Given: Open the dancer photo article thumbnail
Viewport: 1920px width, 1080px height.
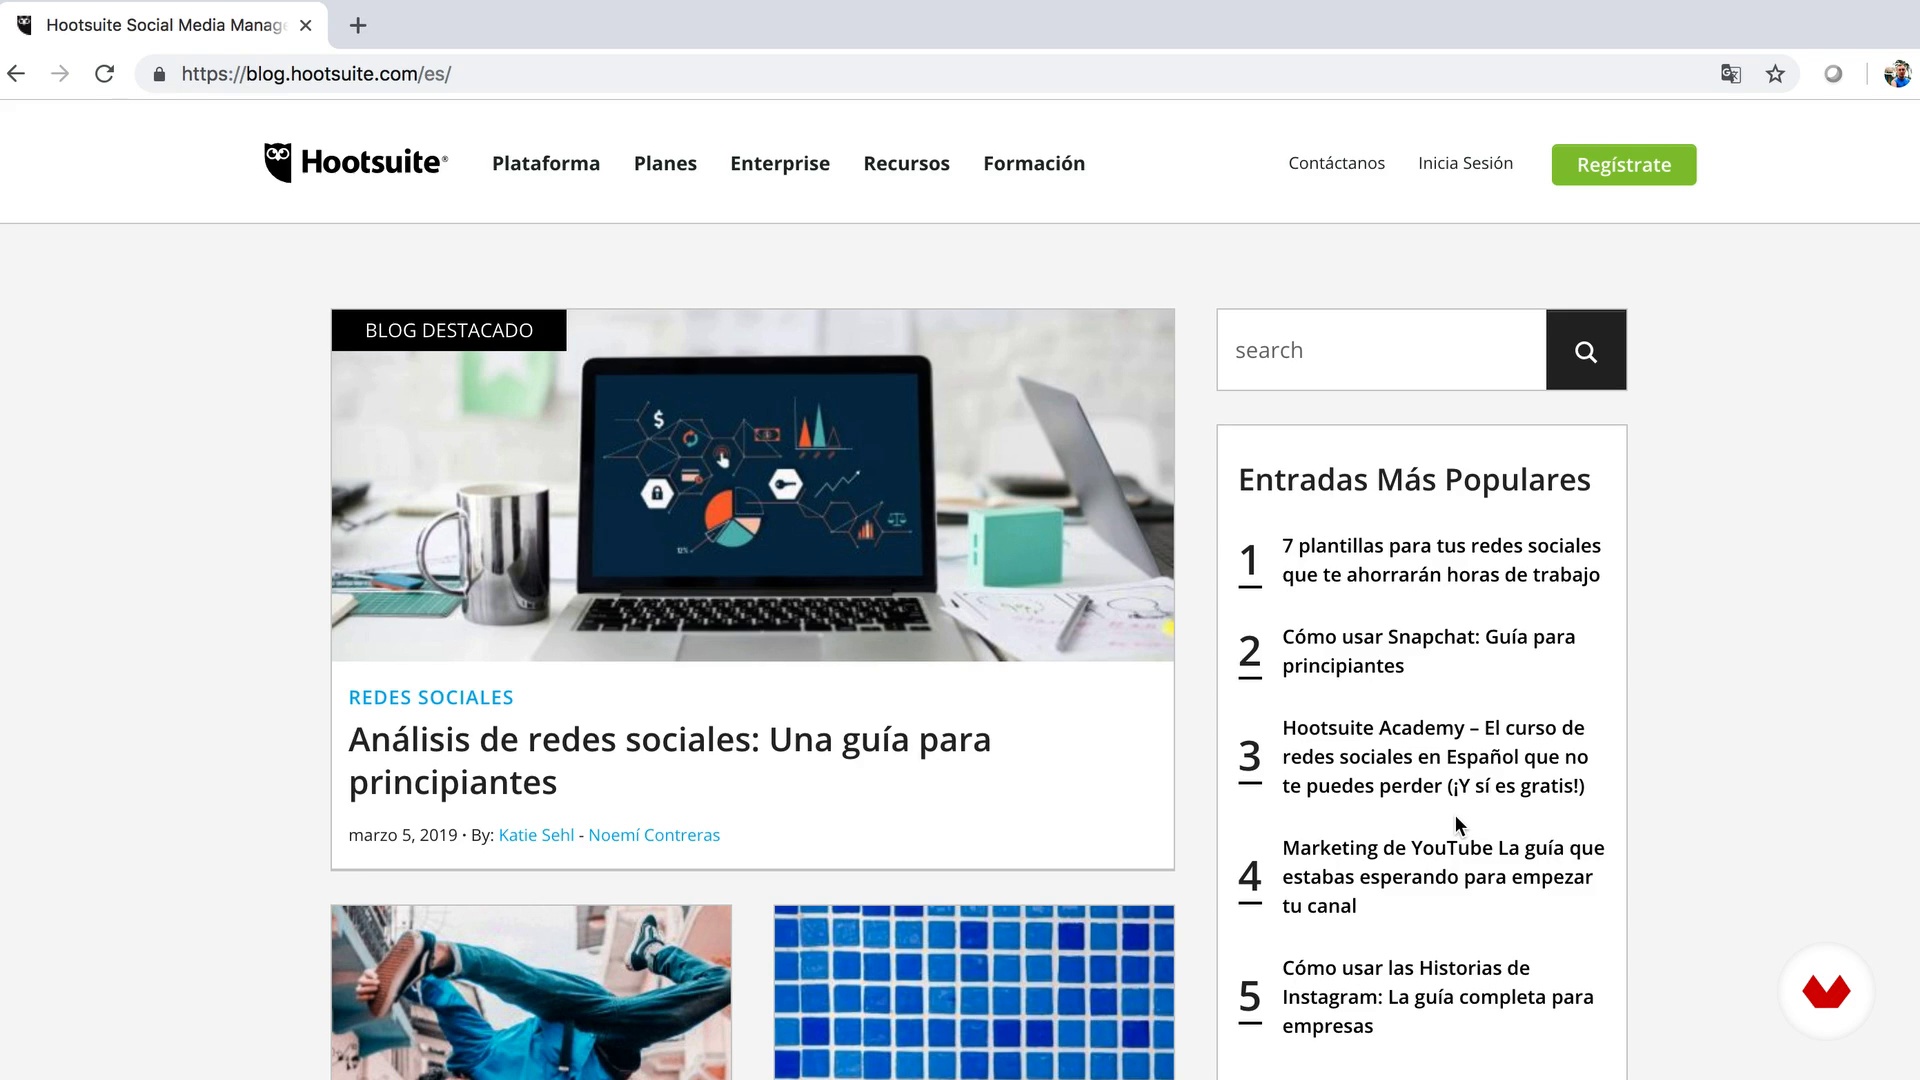Looking at the screenshot, I should pyautogui.click(x=531, y=992).
